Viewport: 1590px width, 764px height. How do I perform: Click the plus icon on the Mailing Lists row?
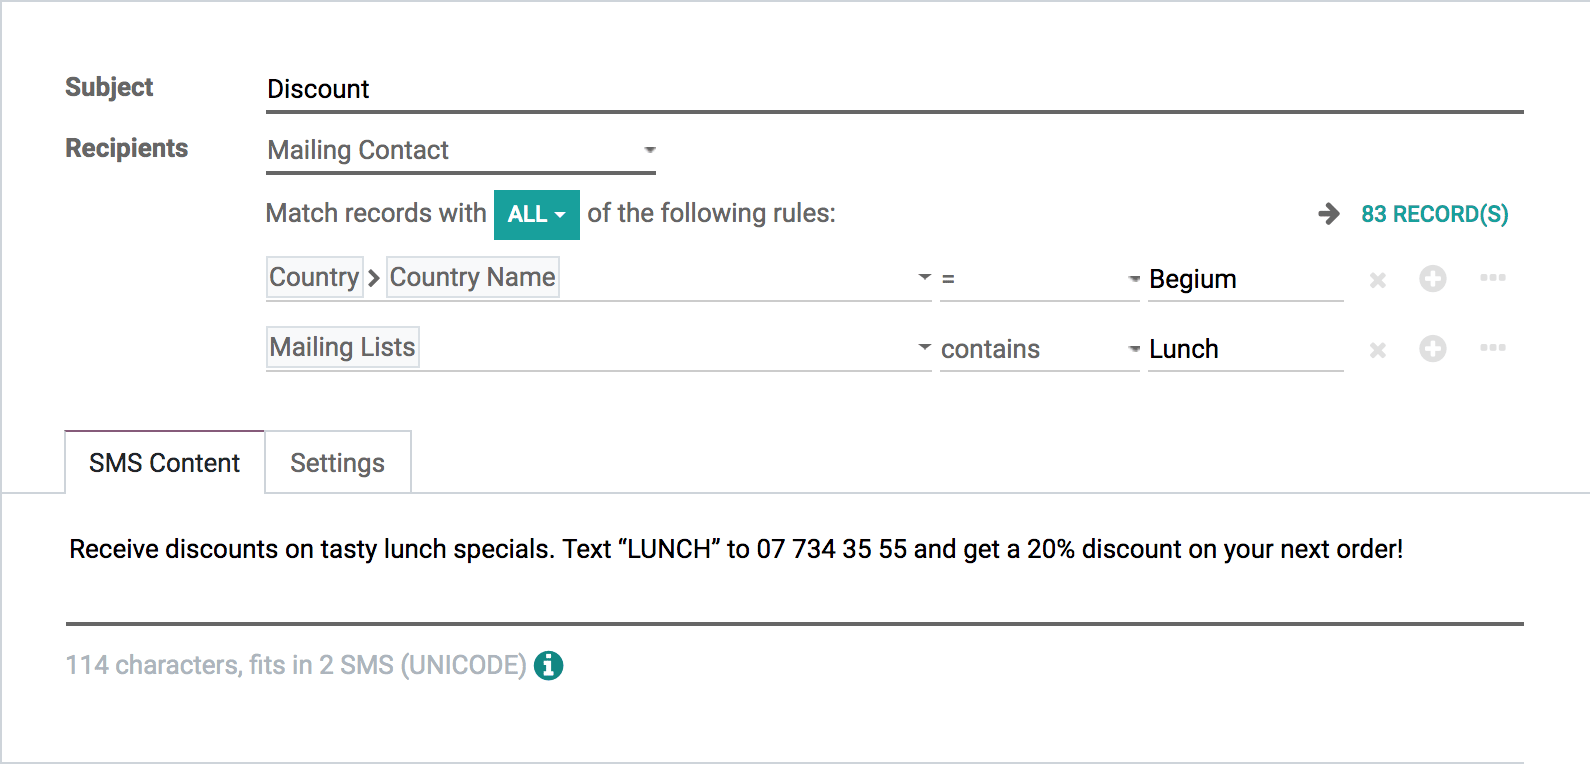point(1433,350)
